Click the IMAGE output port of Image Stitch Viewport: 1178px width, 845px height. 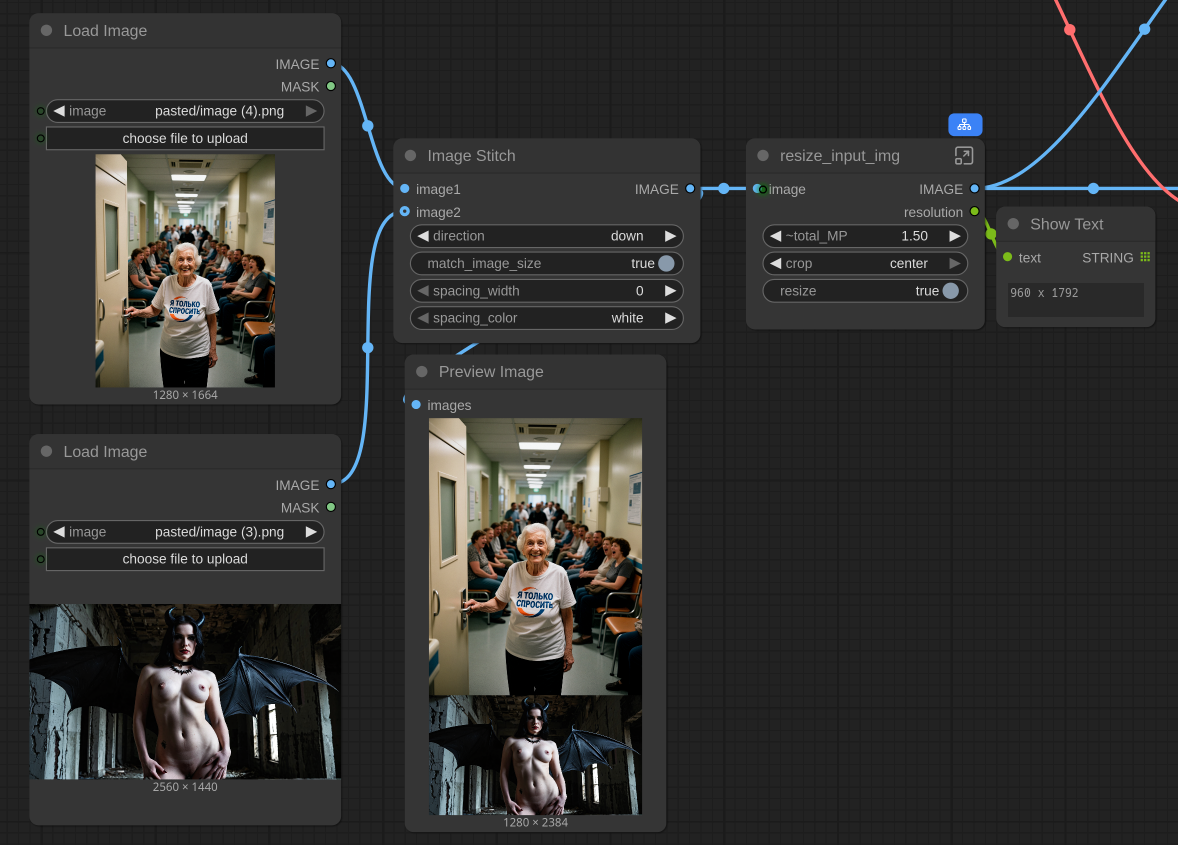690,189
